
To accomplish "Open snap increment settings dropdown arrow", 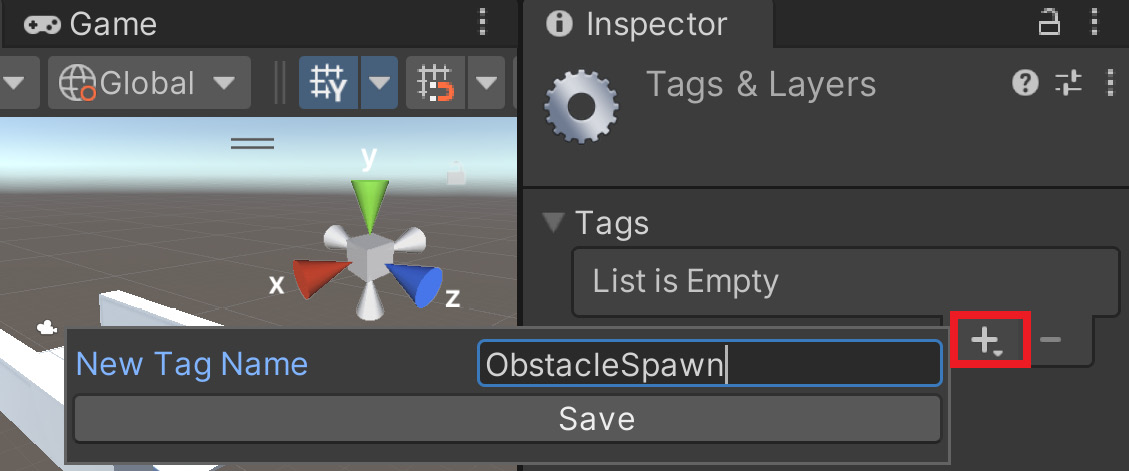I will click(x=487, y=83).
